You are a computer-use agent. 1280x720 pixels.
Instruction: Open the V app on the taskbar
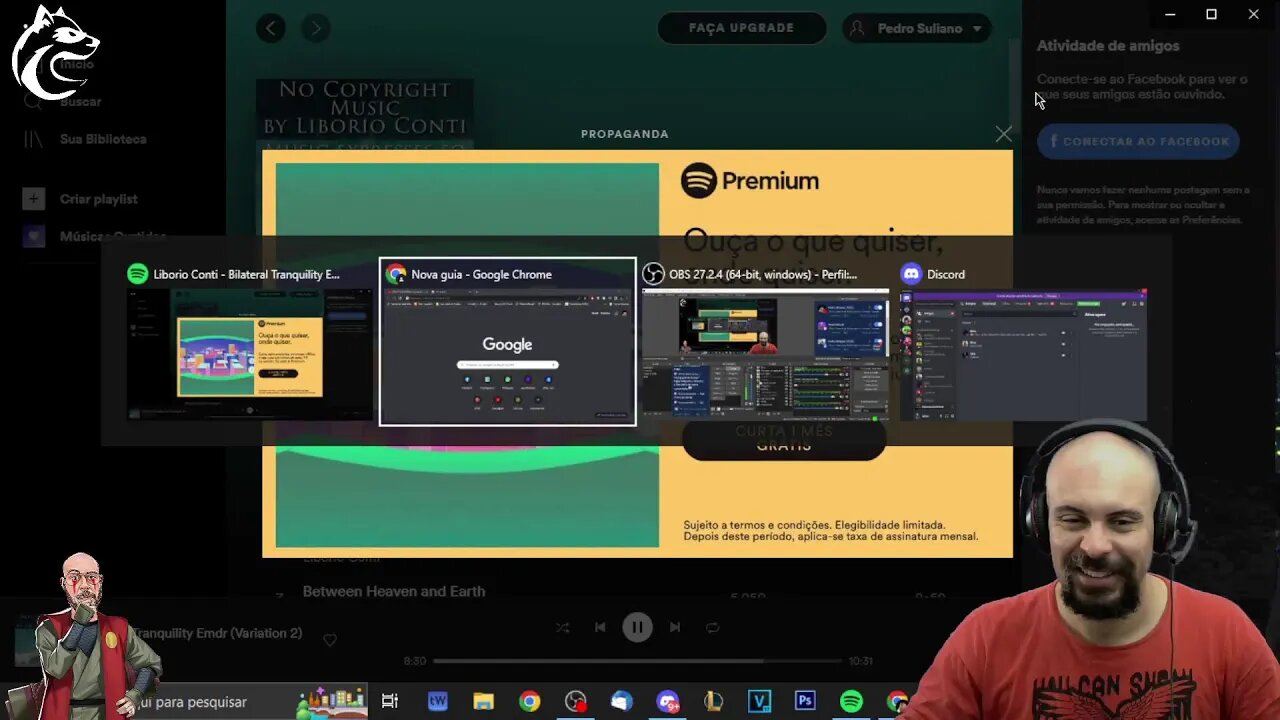(759, 702)
